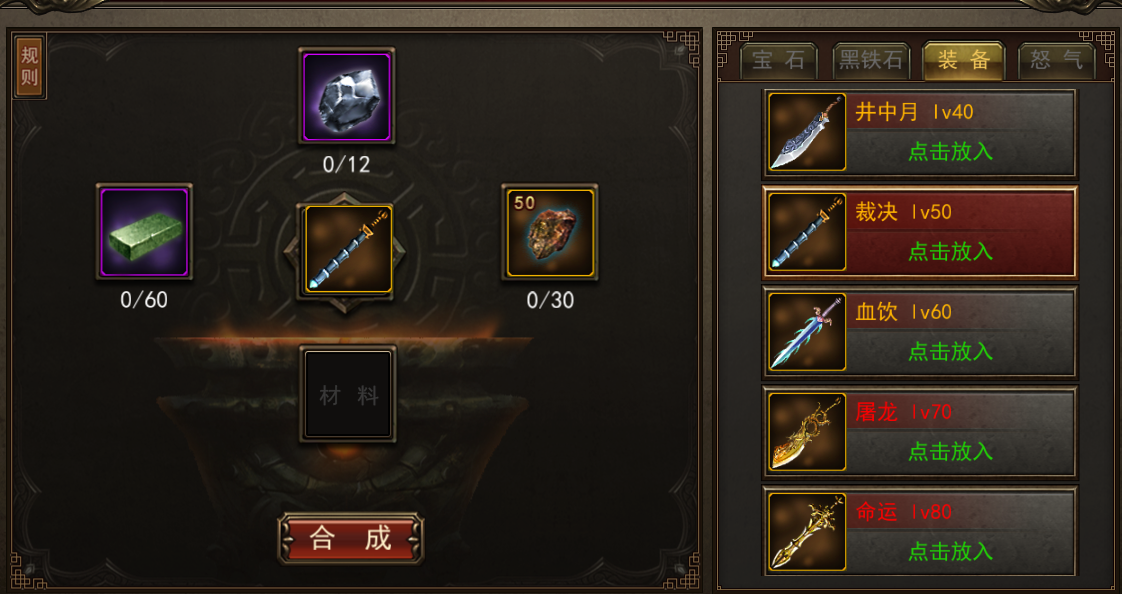Screen dimensions: 1122x594
Task: Click 点击放入 for 屠龙 lv70
Action: (950, 452)
